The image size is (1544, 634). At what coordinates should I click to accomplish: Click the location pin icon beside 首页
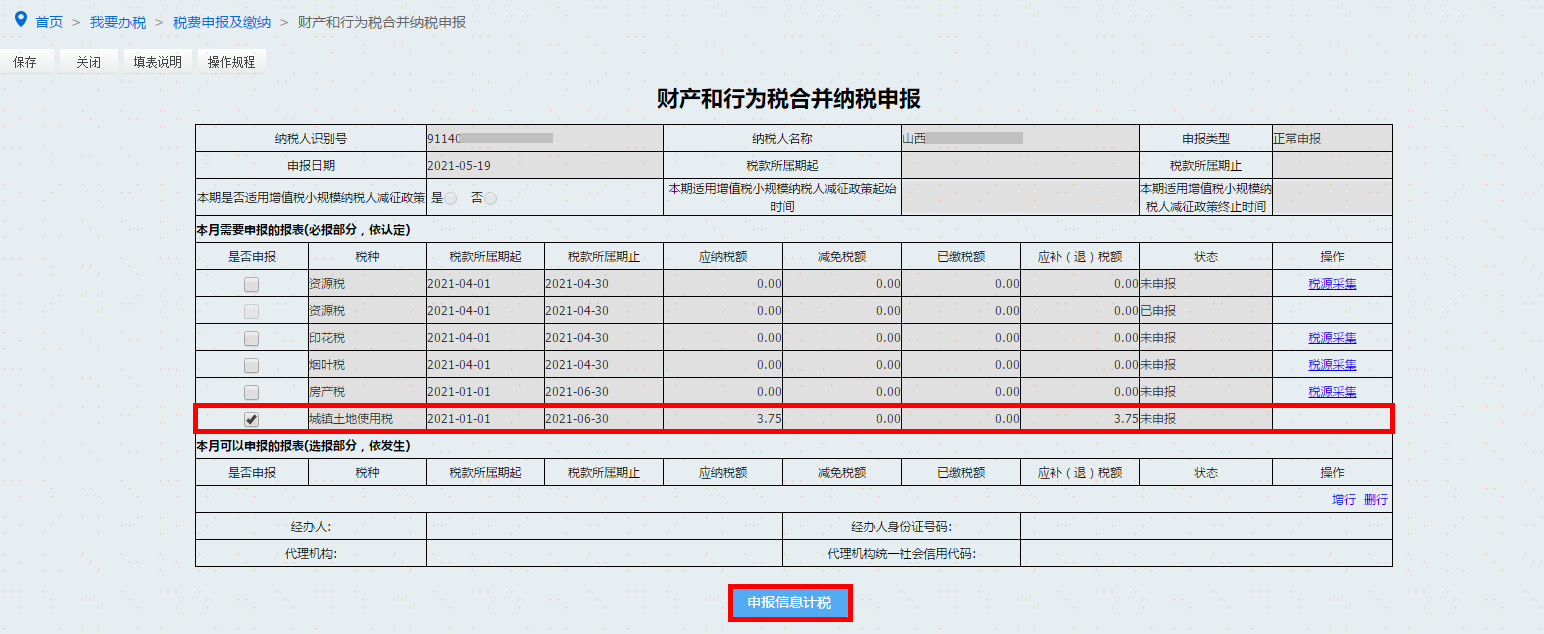(x=20, y=19)
